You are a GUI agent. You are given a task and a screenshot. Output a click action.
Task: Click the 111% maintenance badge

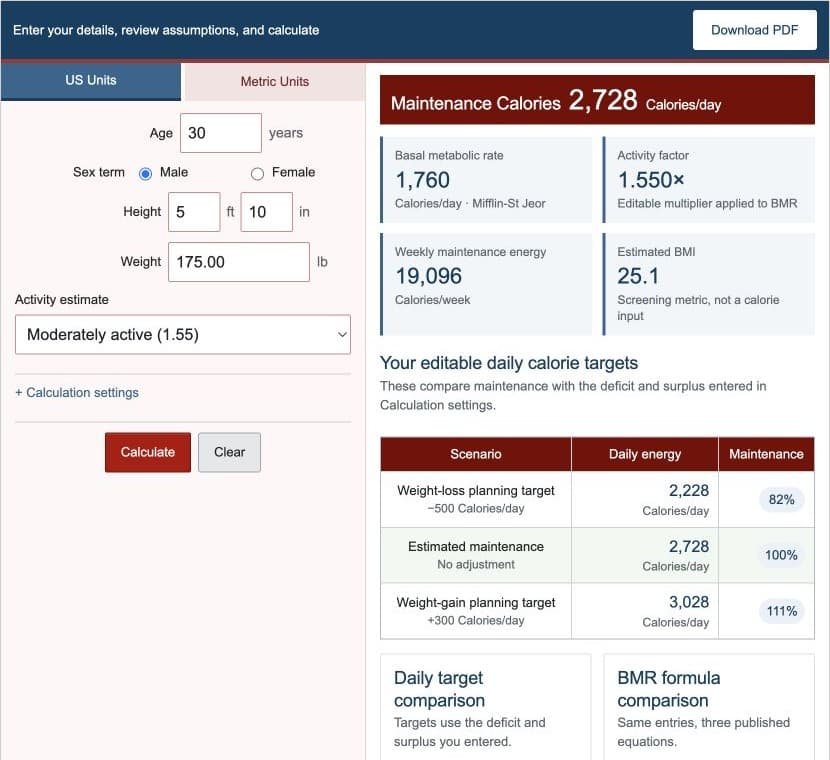pos(781,611)
